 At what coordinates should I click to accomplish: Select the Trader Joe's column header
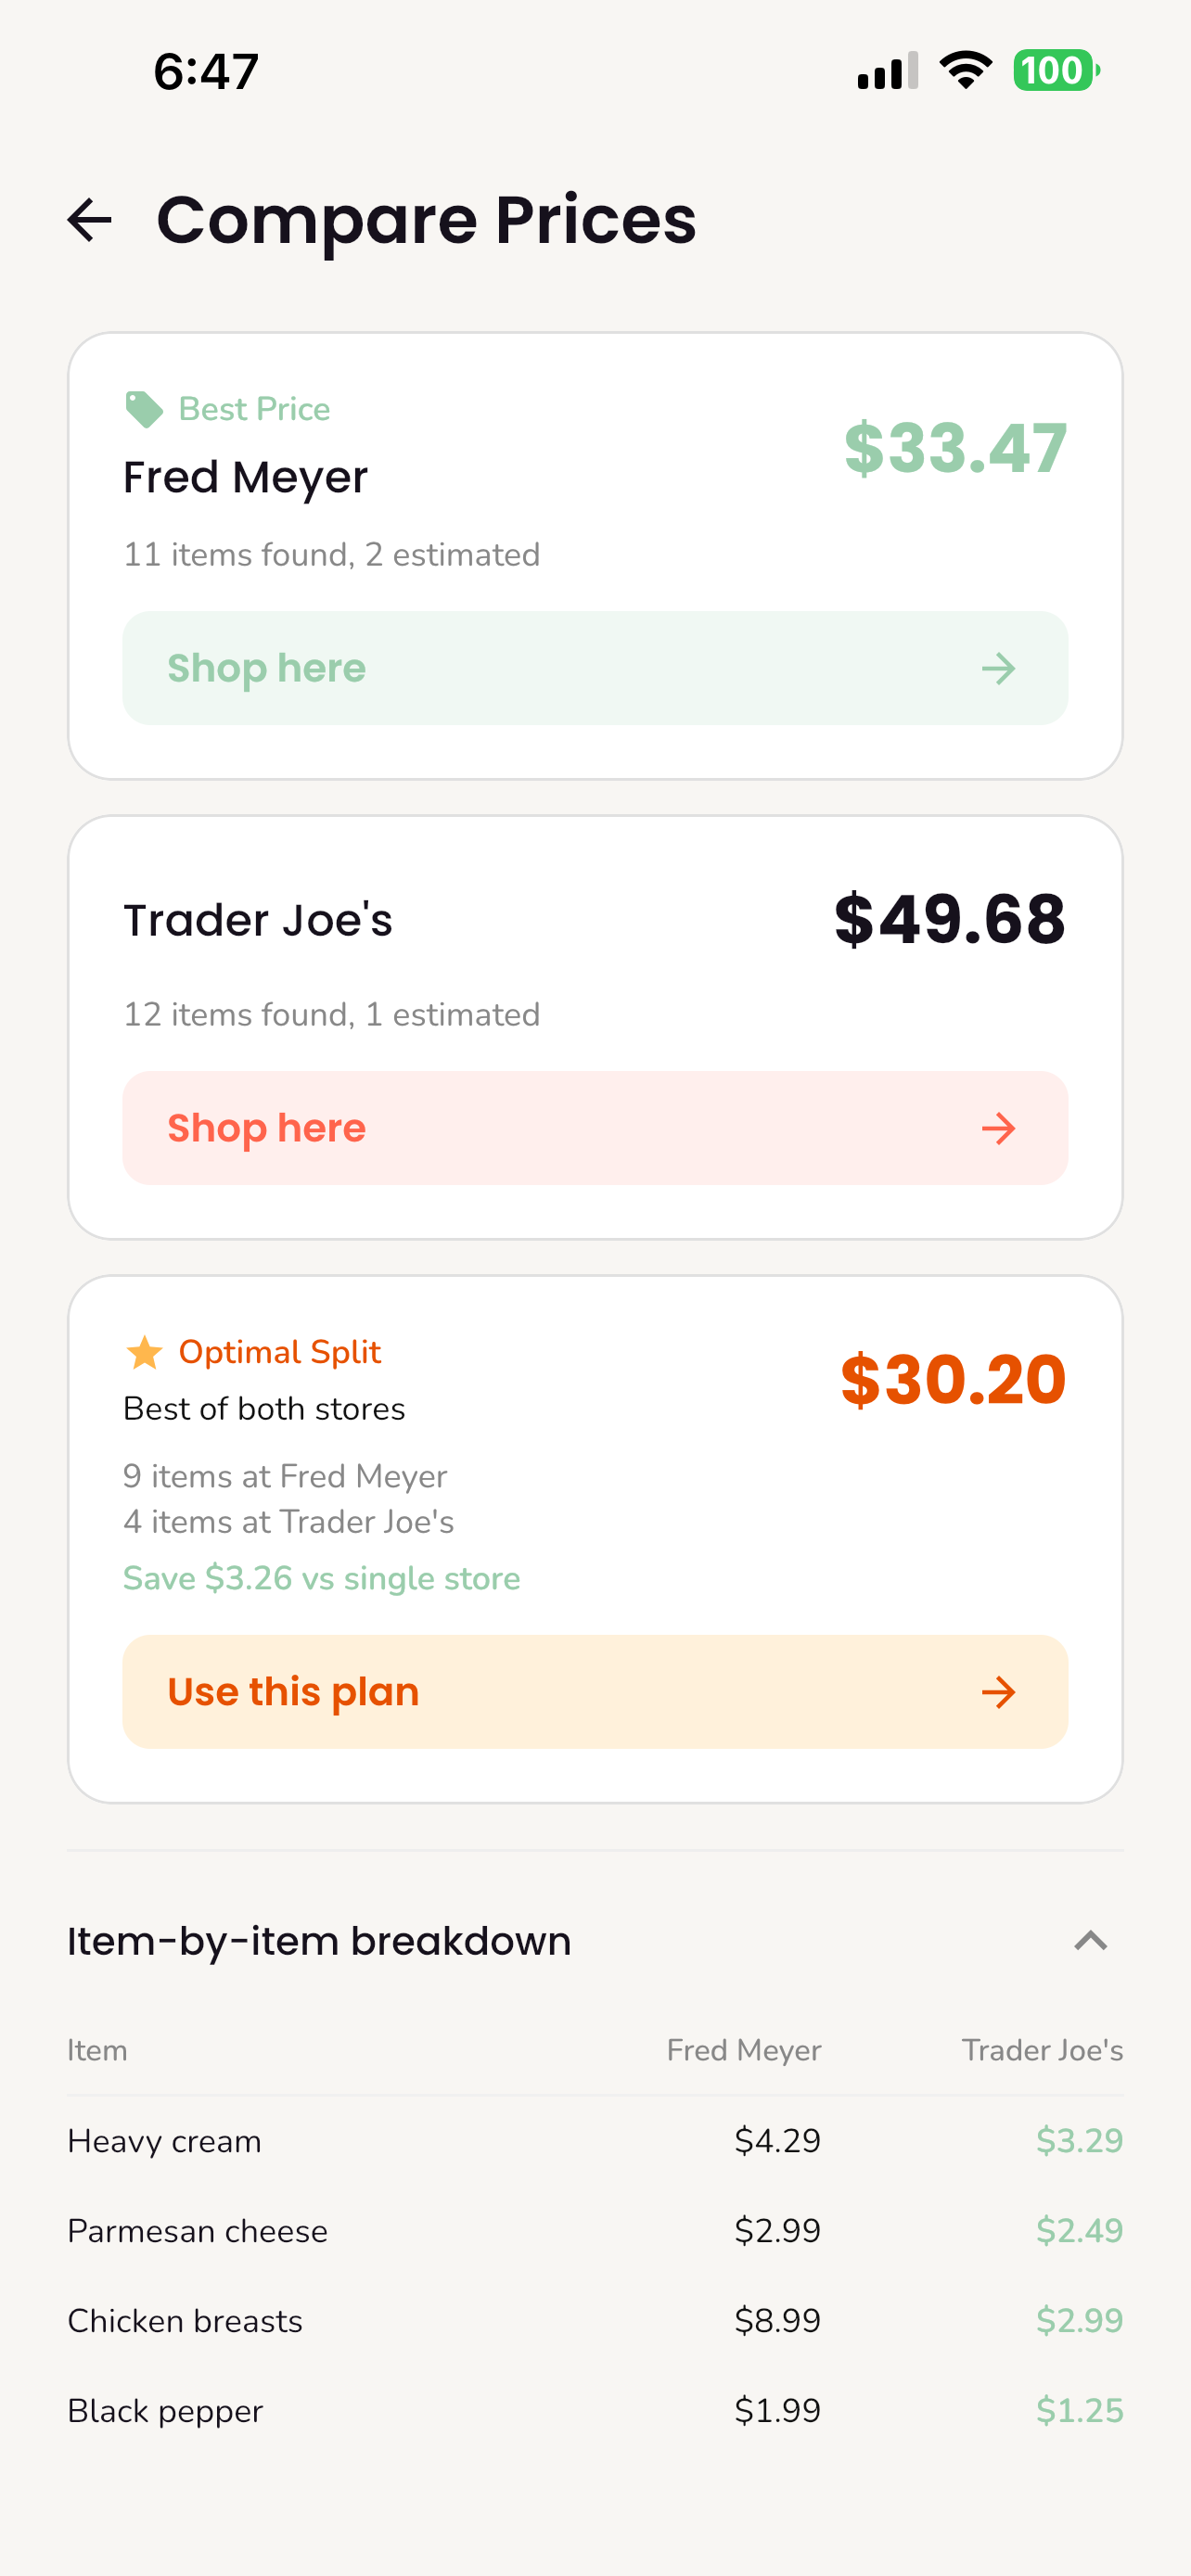(1043, 2050)
